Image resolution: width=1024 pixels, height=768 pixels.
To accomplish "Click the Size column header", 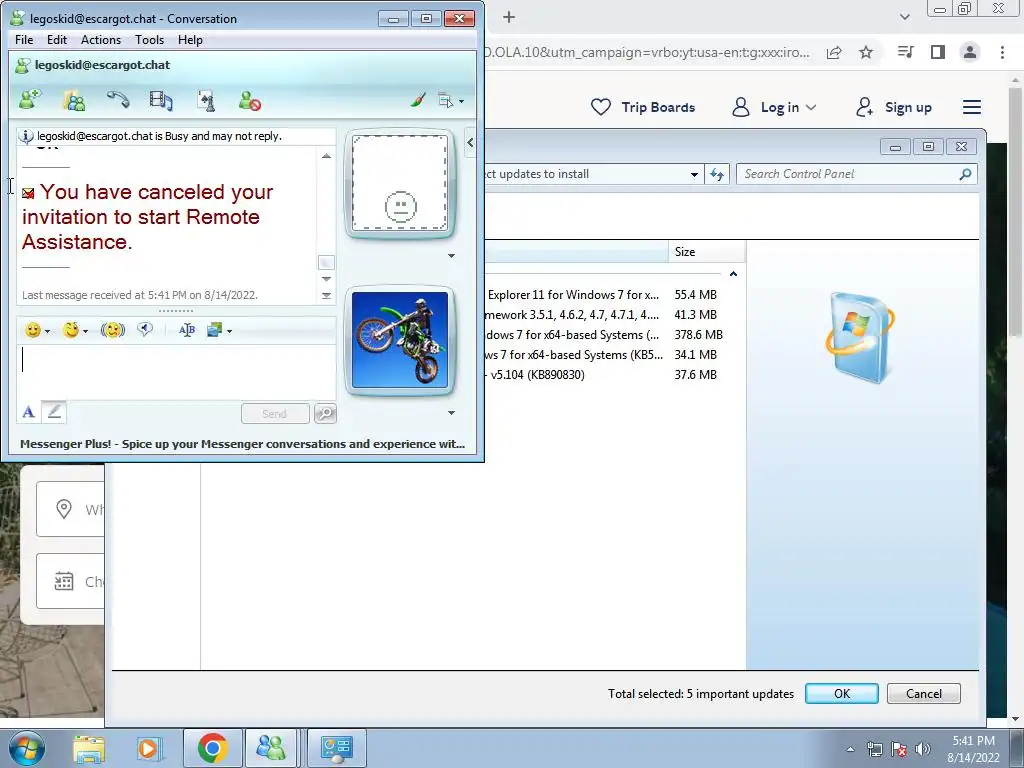I will click(707, 252).
